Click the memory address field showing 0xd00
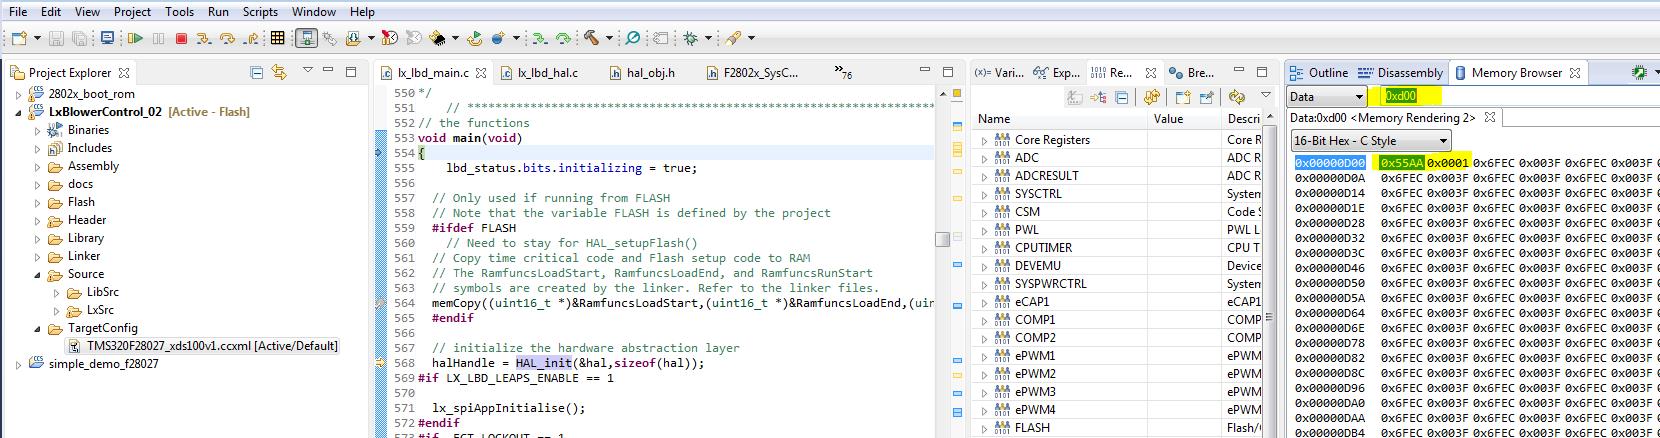1660x438 pixels. click(x=1410, y=96)
